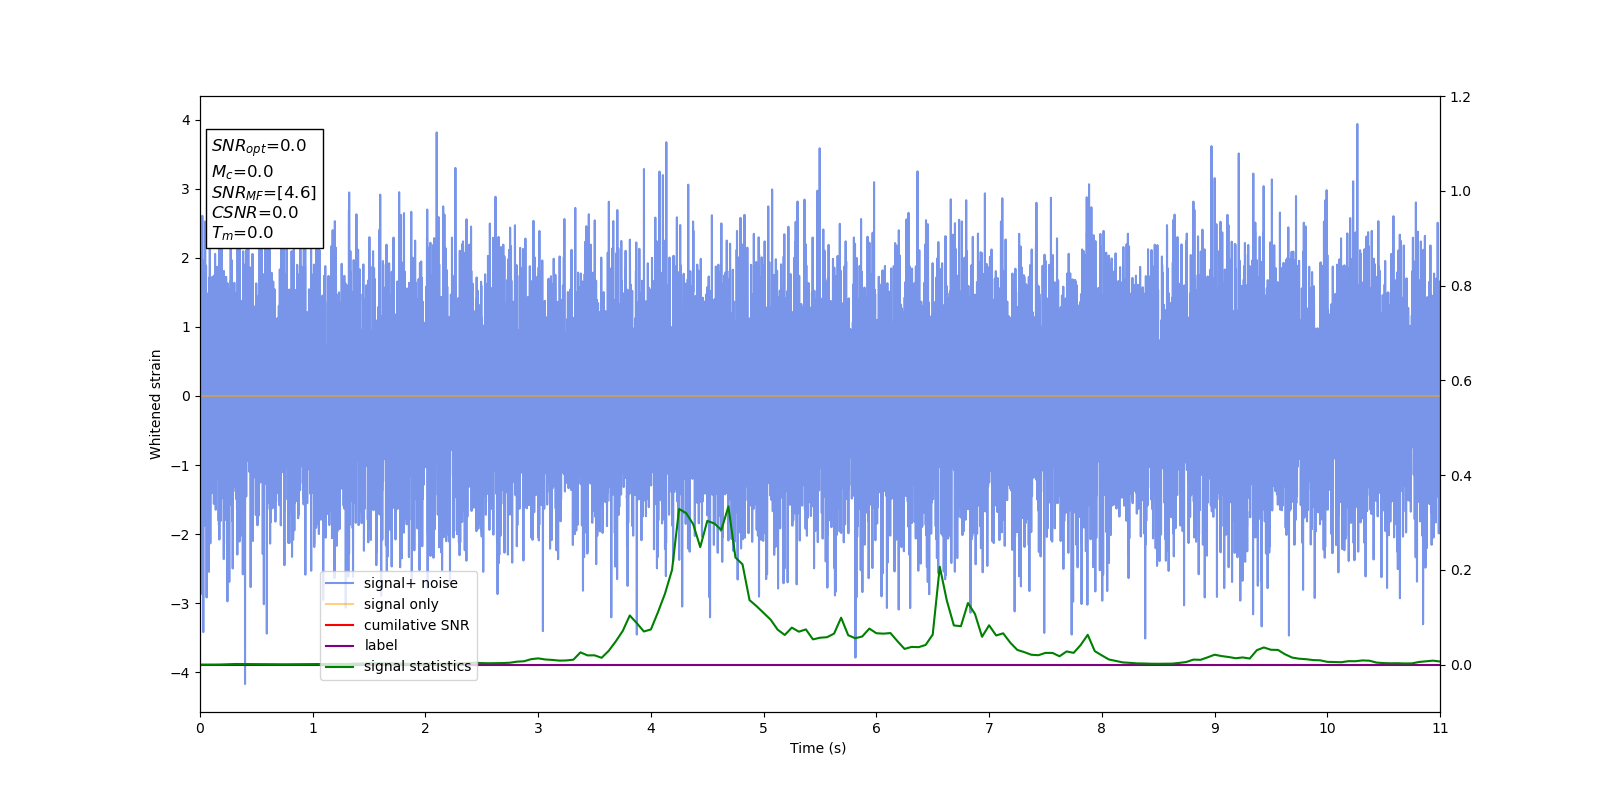Click the left y-axis tick label −2

181,535
